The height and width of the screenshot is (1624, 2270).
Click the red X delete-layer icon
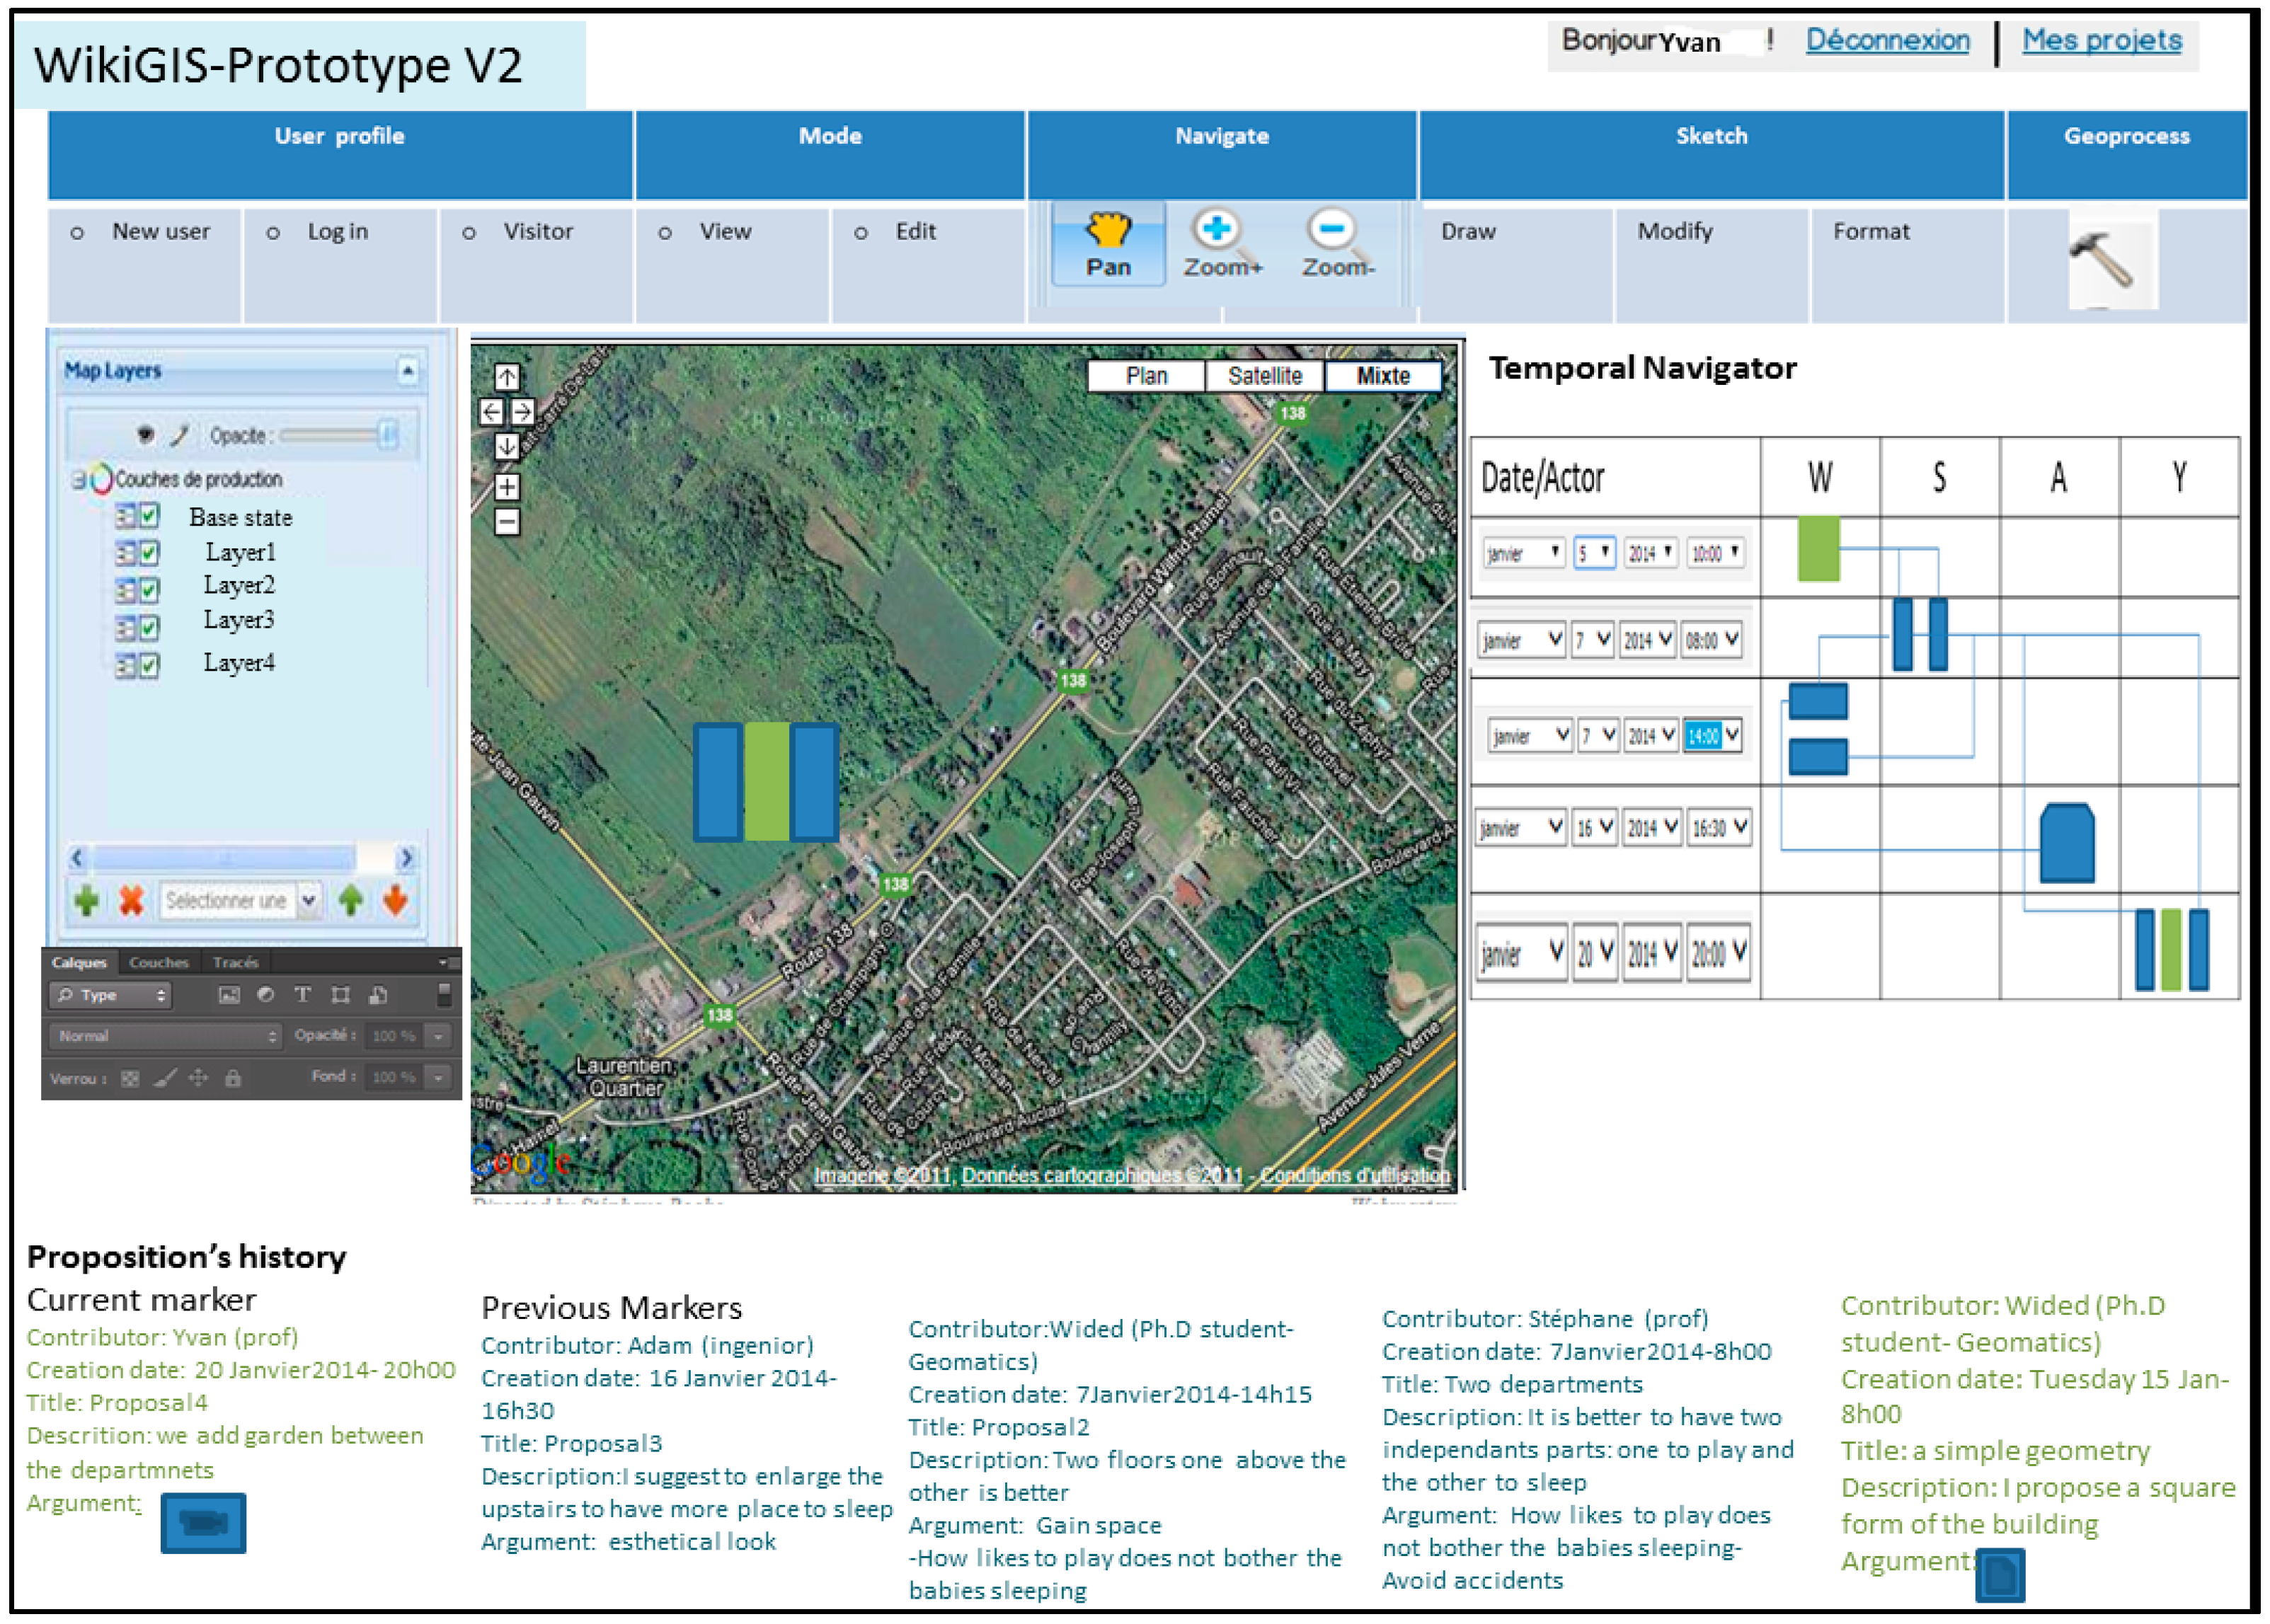131,900
